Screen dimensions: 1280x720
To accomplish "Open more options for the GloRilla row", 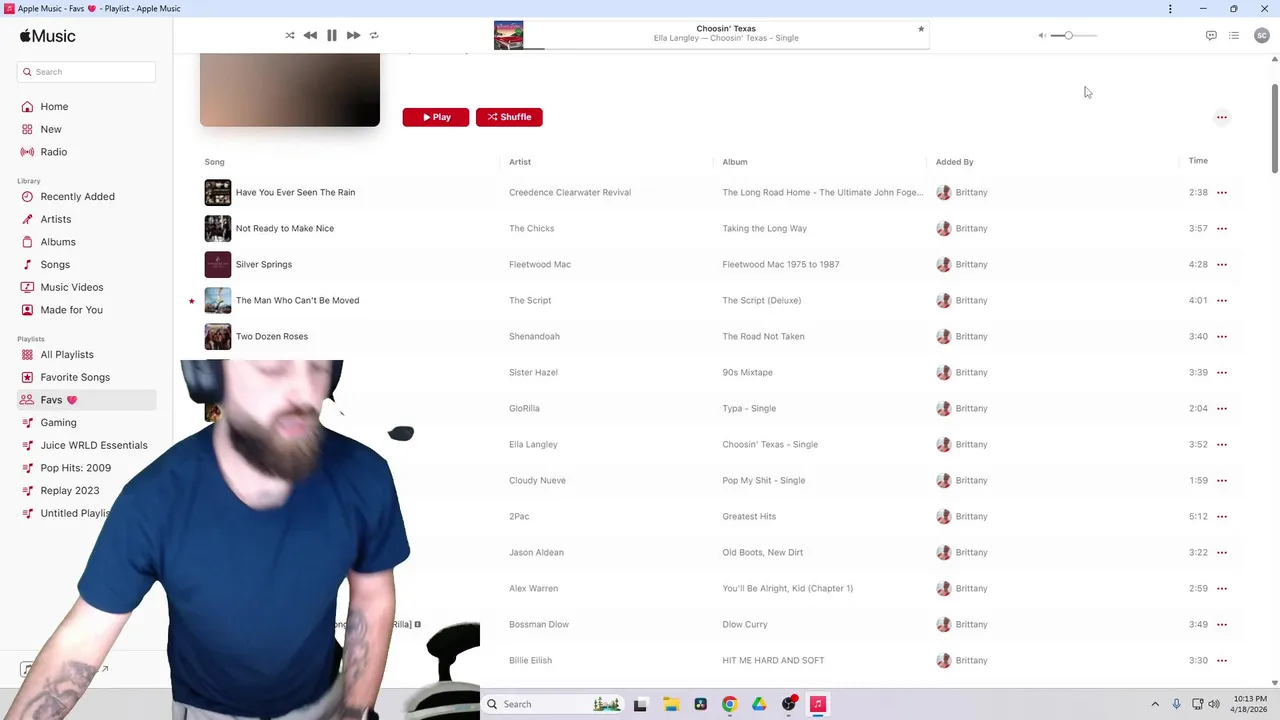I will tap(1222, 408).
